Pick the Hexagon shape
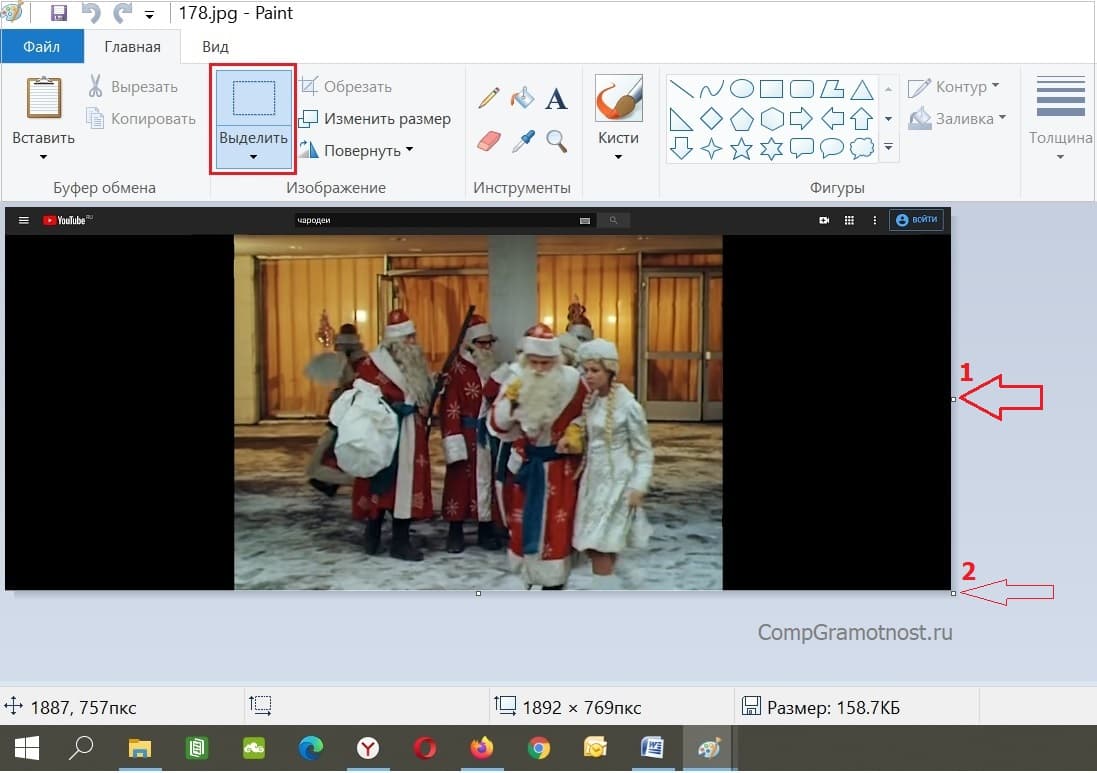Viewport: 1097px width, 773px height. 771,119
